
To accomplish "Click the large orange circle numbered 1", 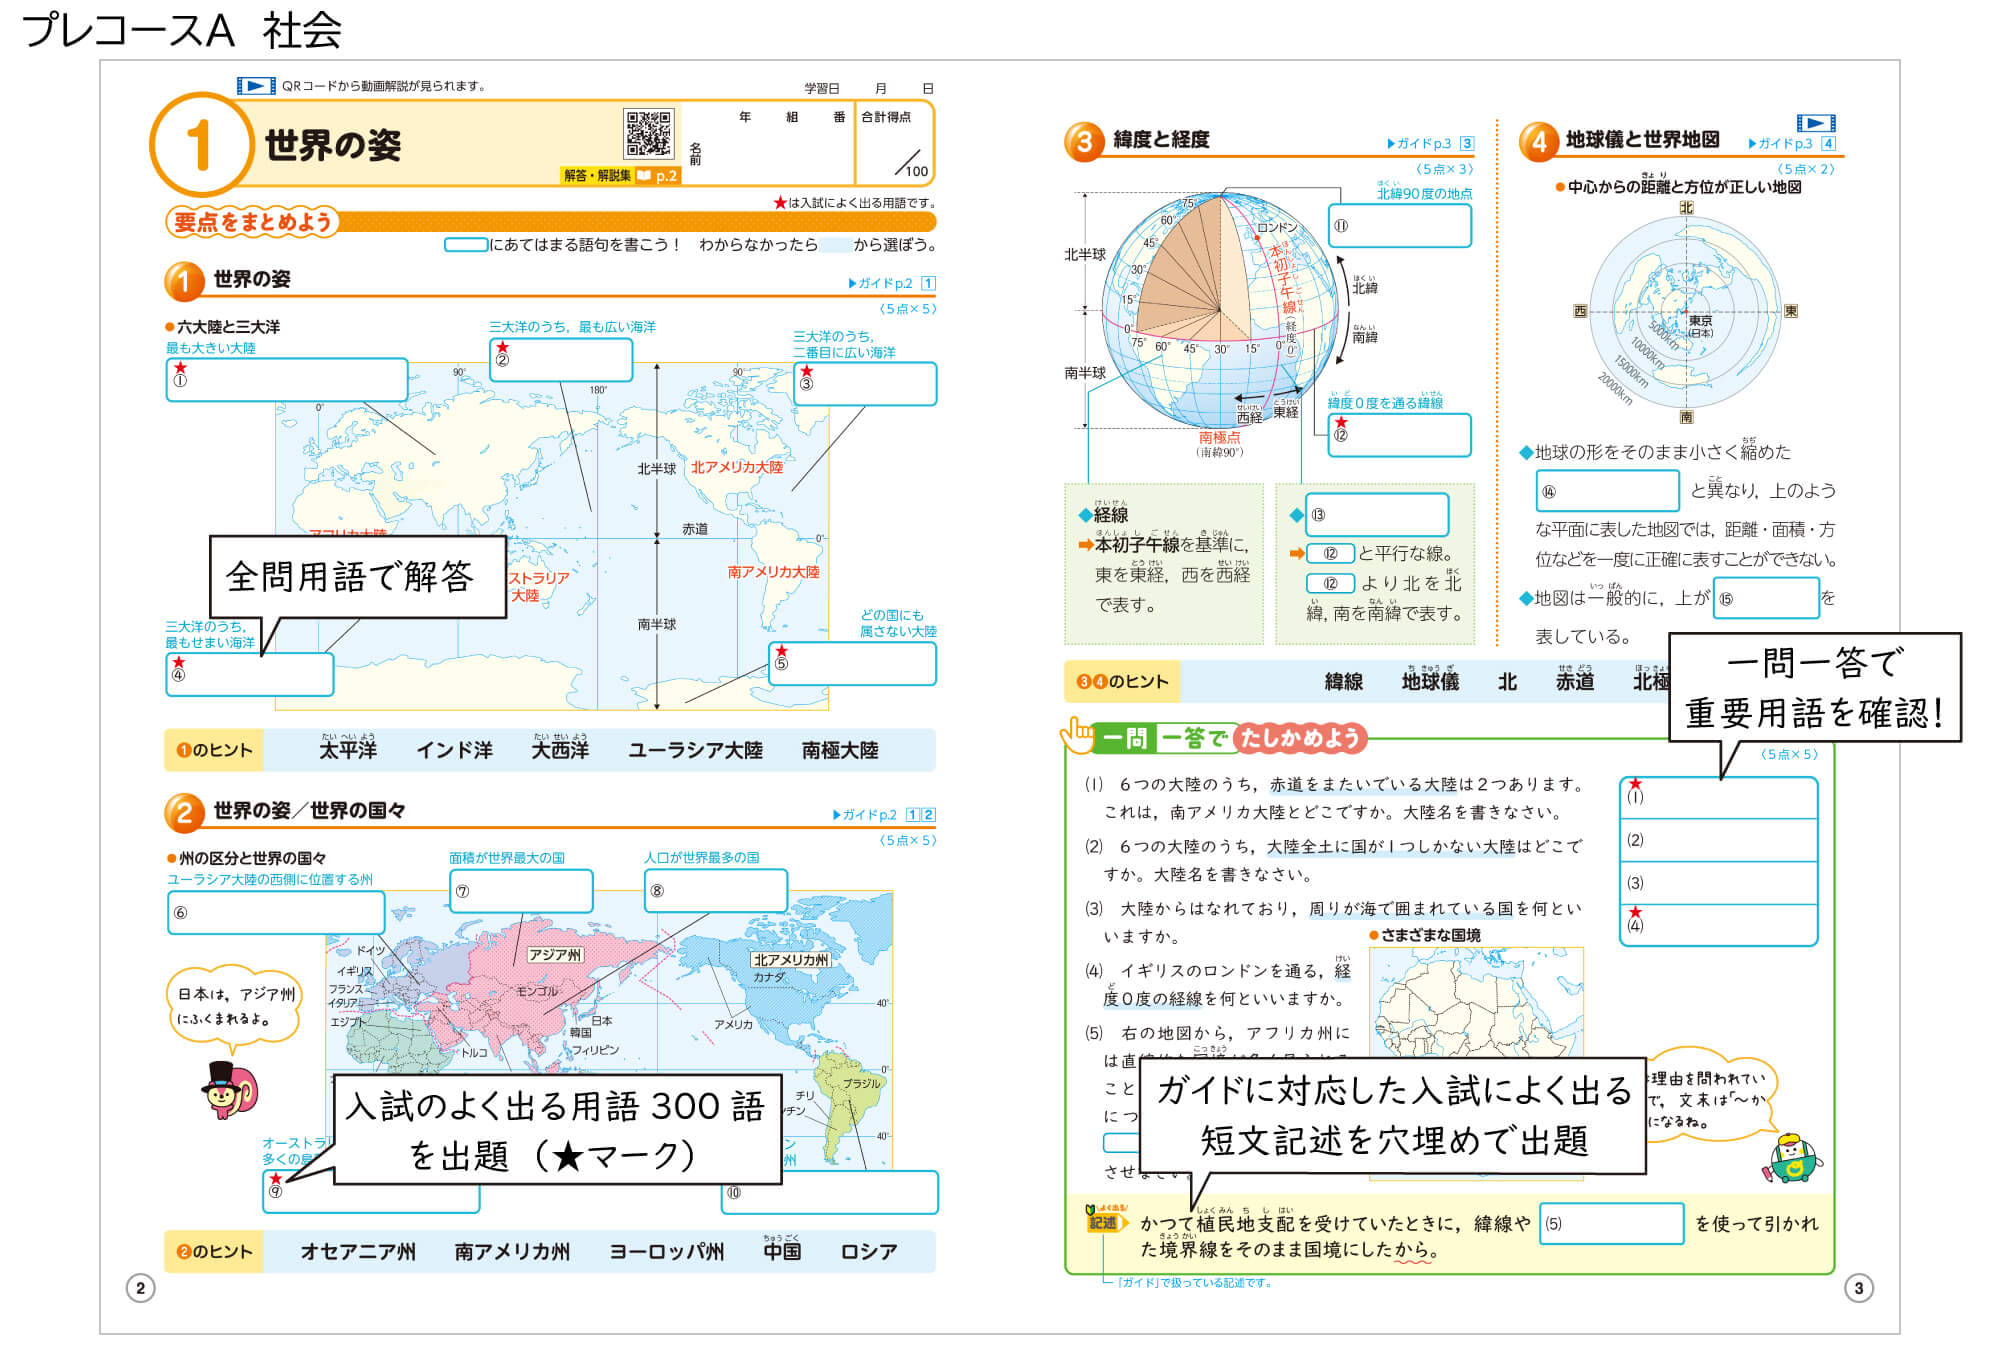I will click(201, 144).
